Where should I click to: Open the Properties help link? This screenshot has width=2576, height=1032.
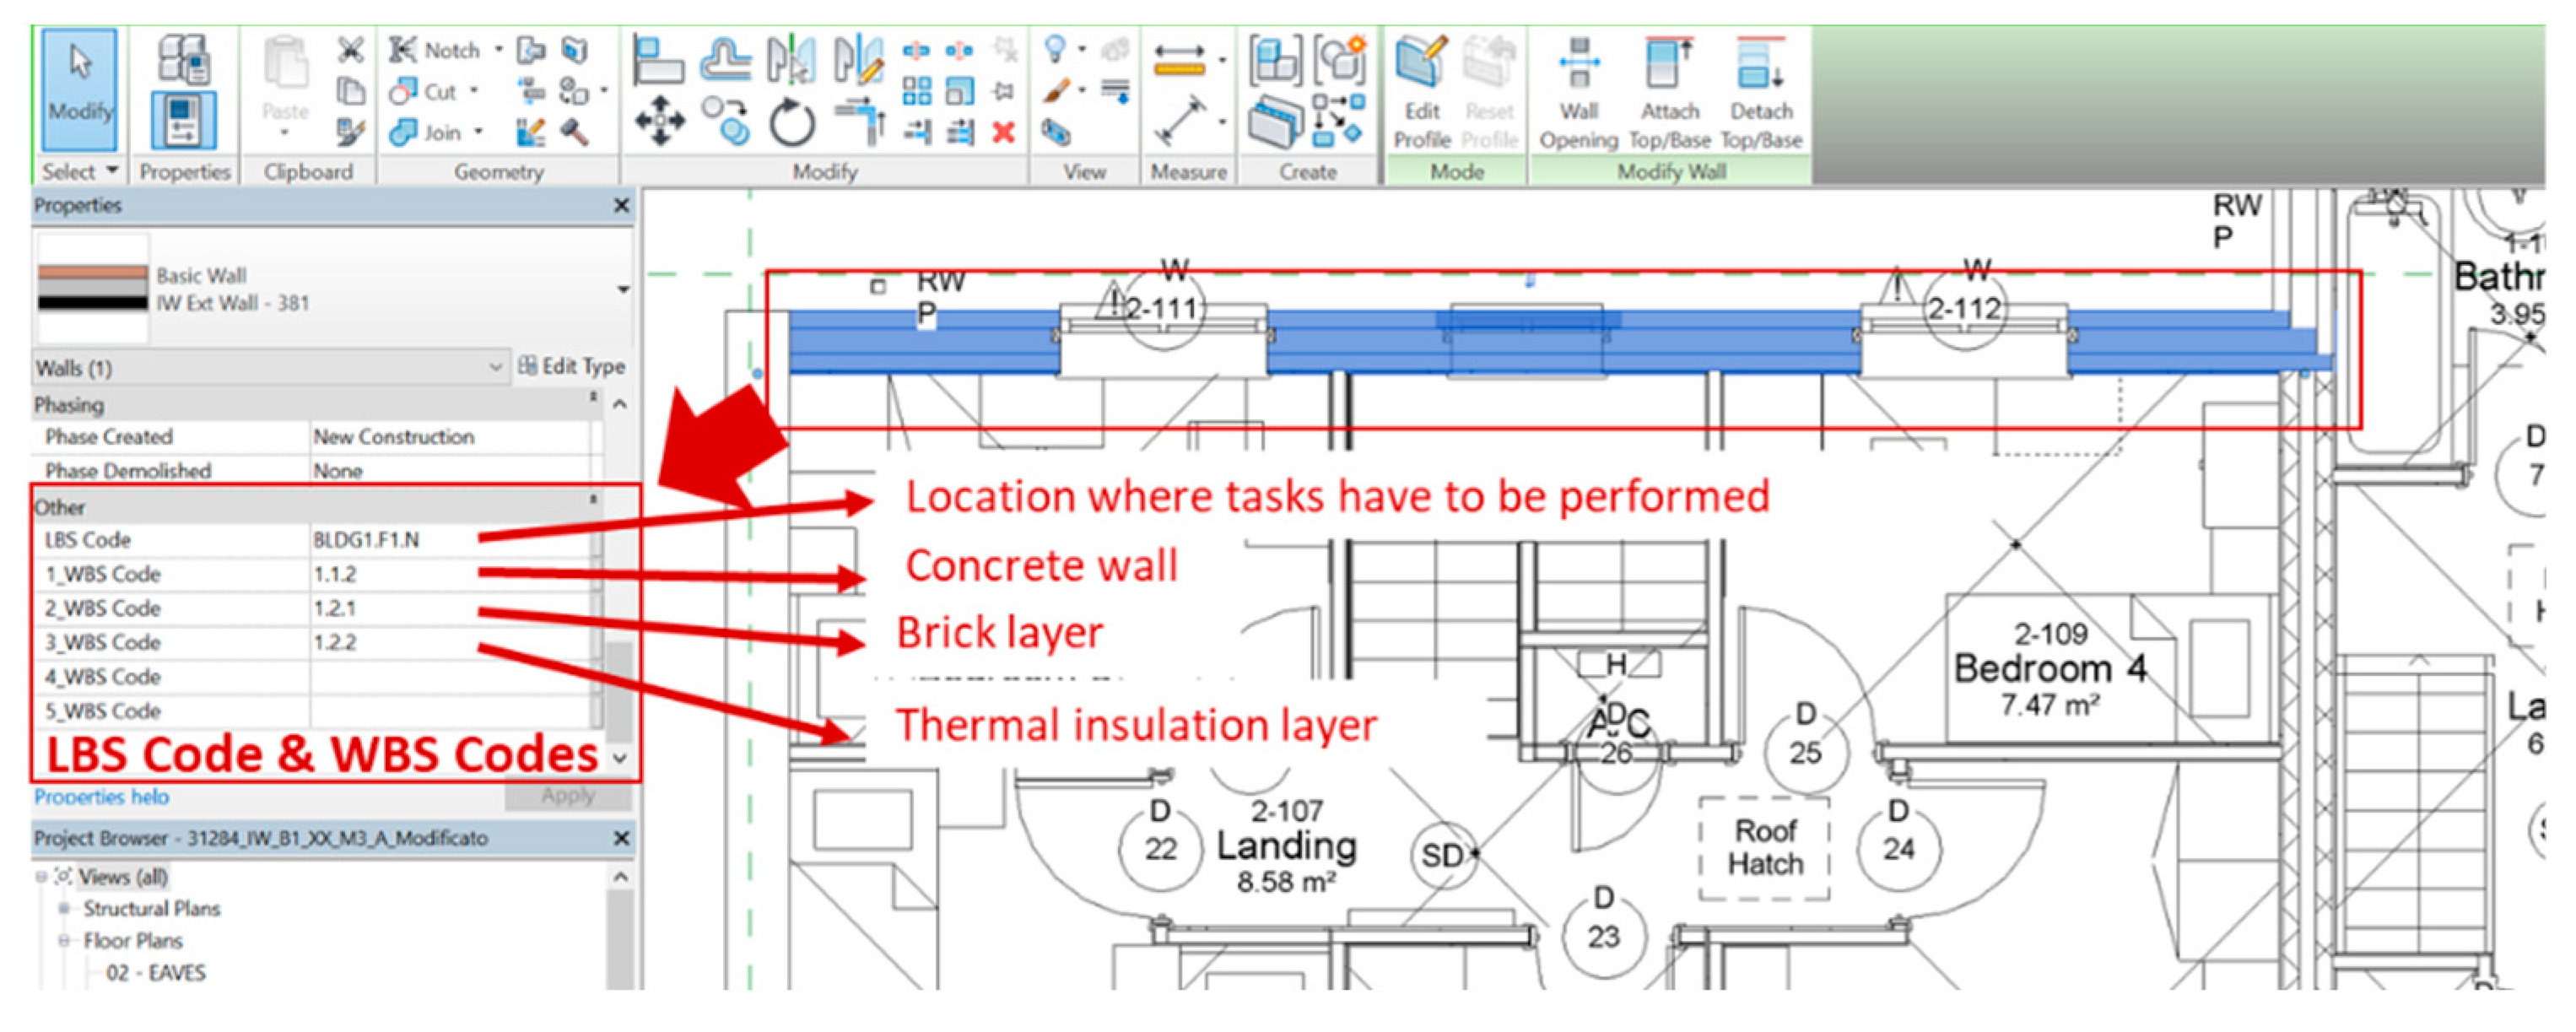coord(101,797)
